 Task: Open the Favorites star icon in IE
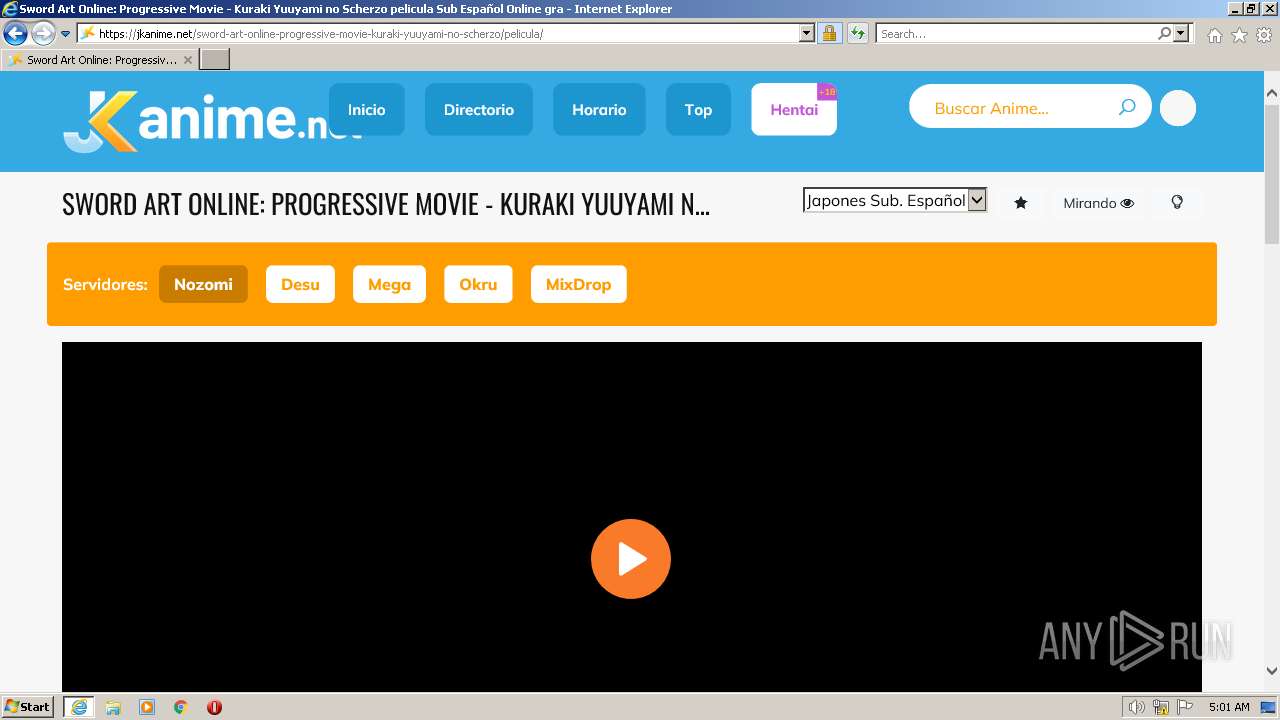(1239, 35)
